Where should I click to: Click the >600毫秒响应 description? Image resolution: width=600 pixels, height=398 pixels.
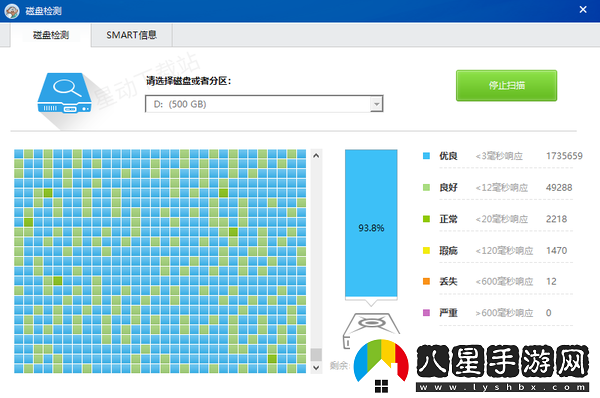tap(504, 313)
